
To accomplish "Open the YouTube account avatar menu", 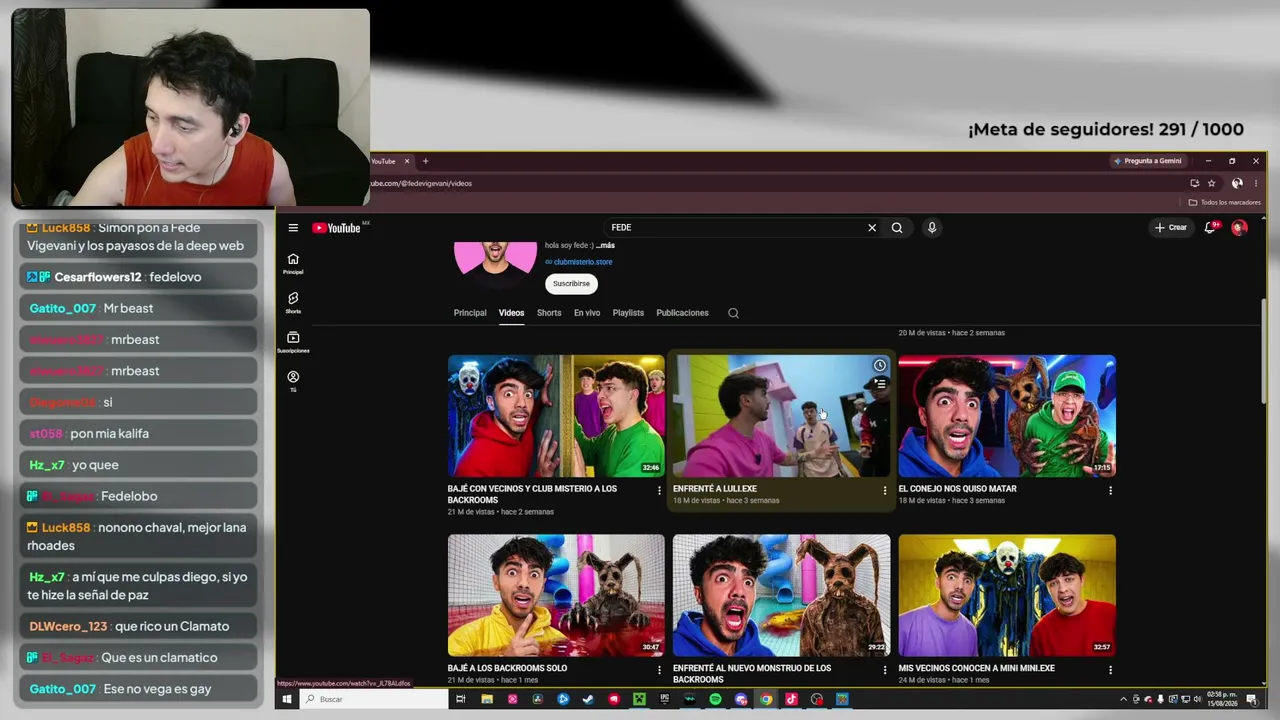I will [x=1239, y=228].
